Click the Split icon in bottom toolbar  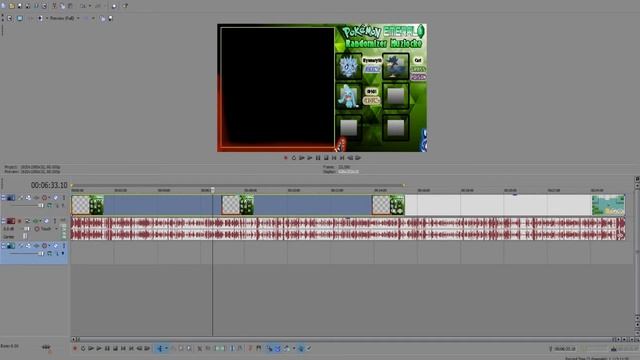point(233,349)
